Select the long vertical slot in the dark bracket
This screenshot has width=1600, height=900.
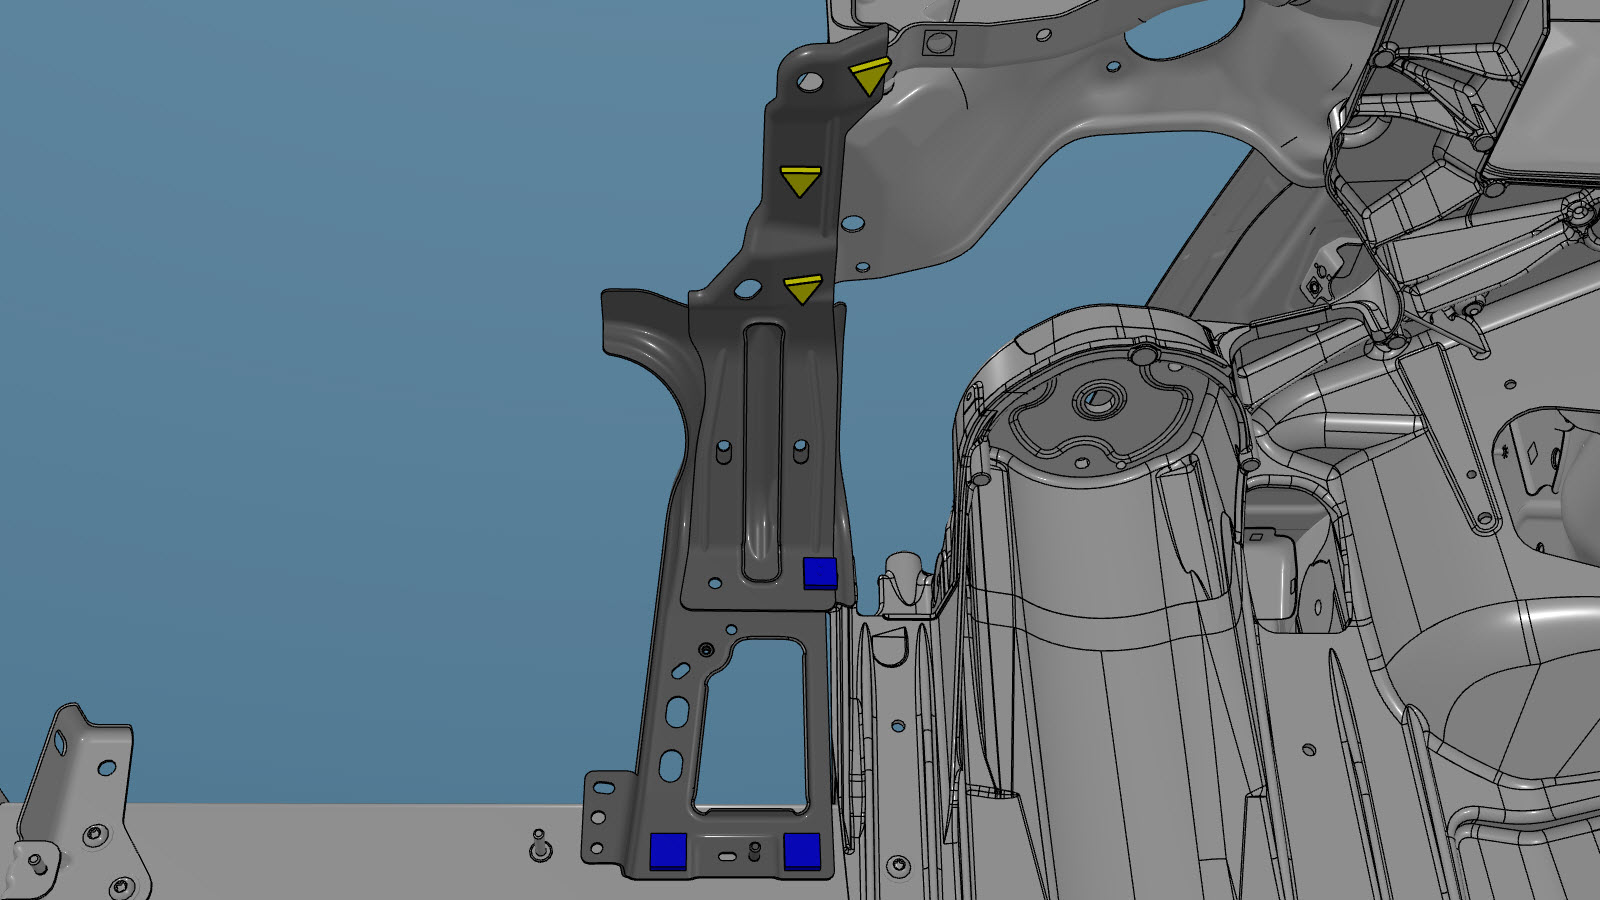click(764, 450)
